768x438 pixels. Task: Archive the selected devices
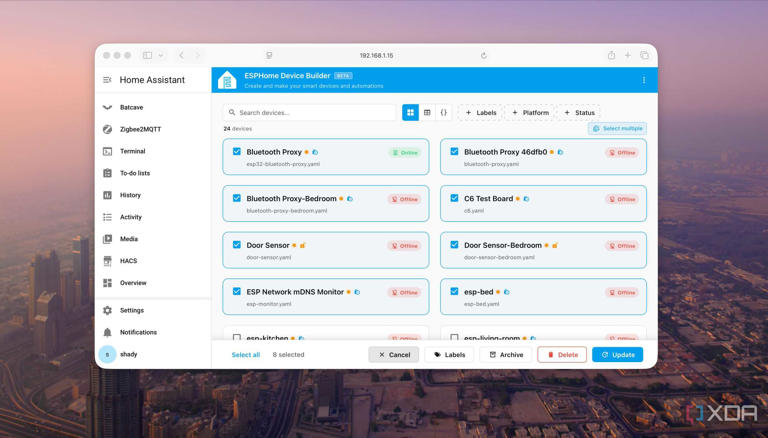click(506, 355)
